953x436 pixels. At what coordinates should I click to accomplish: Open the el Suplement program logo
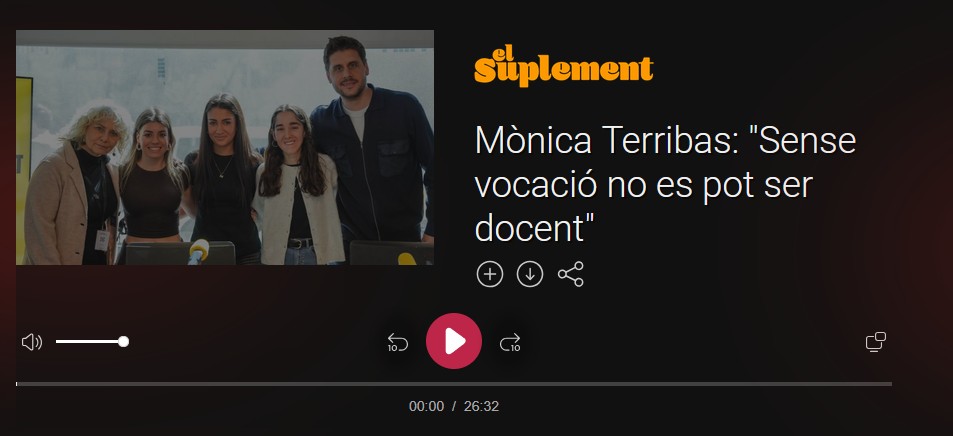[x=563, y=65]
